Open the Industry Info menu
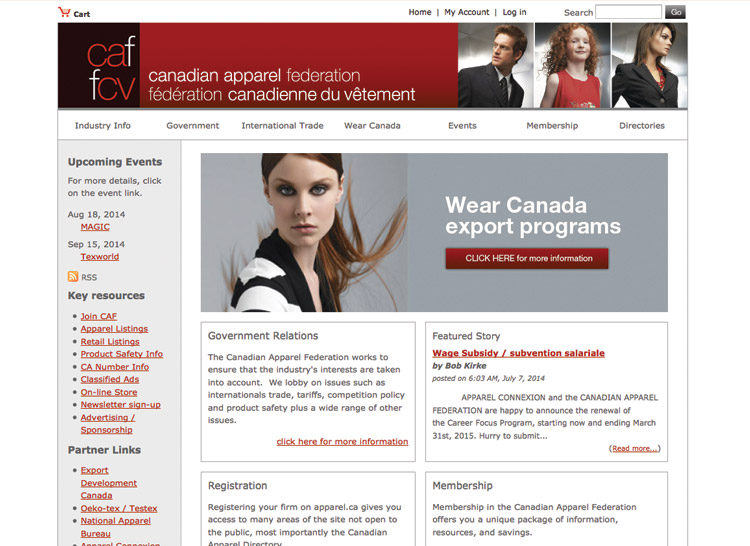The width and height of the screenshot is (750, 546). [x=103, y=125]
